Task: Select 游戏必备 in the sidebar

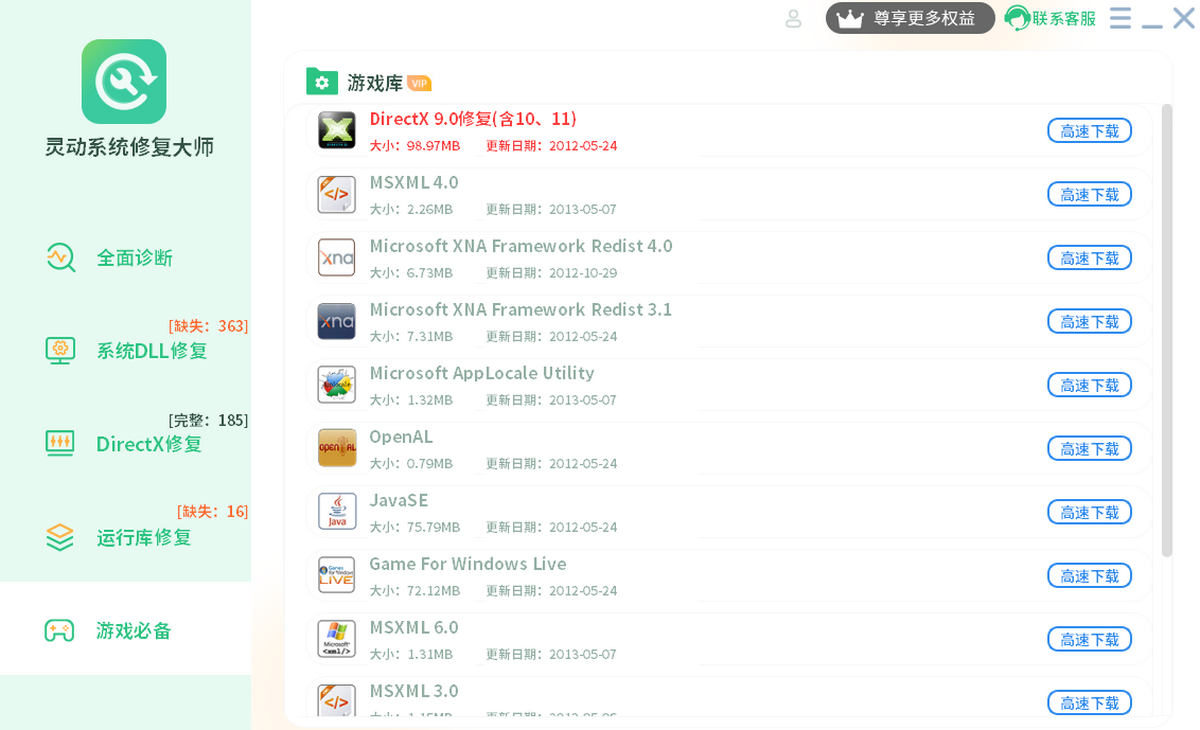Action: [134, 631]
